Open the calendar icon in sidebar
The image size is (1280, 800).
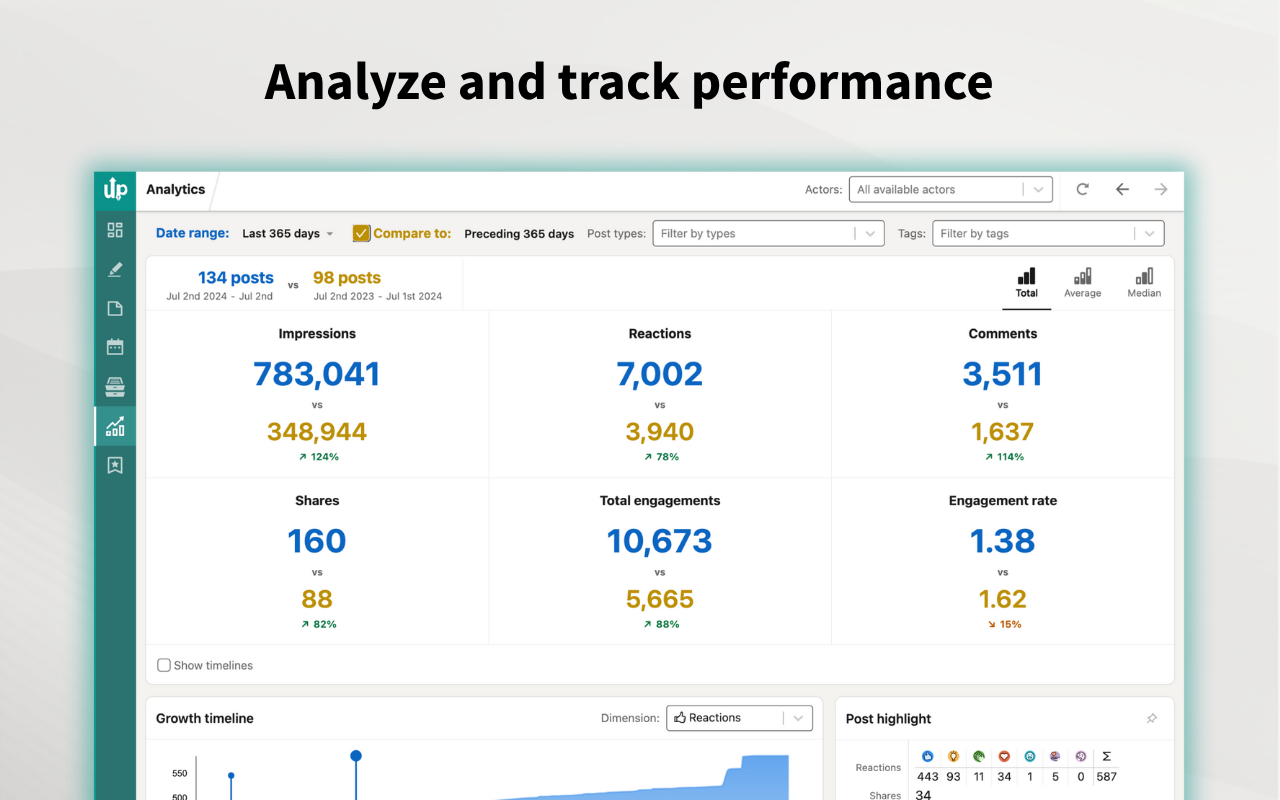[115, 347]
